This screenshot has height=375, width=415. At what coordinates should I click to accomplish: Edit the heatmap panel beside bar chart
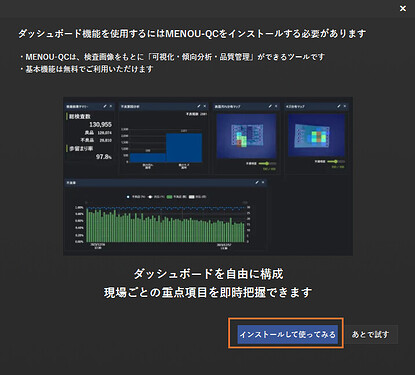(x=270, y=106)
